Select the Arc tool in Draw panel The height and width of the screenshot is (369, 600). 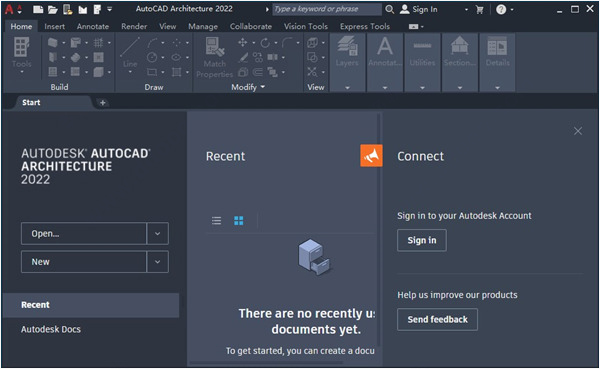(152, 42)
